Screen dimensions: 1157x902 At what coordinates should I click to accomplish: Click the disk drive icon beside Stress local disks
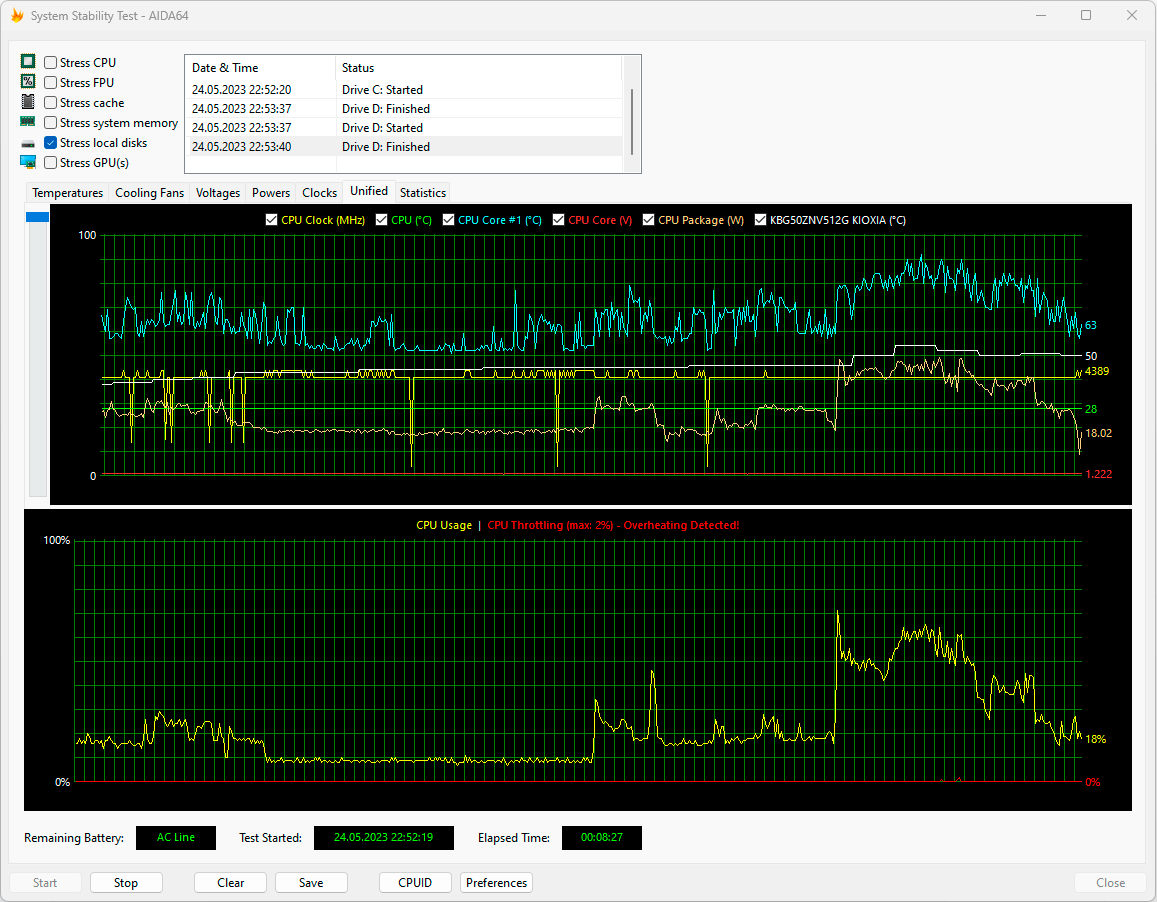pyautogui.click(x=28, y=143)
